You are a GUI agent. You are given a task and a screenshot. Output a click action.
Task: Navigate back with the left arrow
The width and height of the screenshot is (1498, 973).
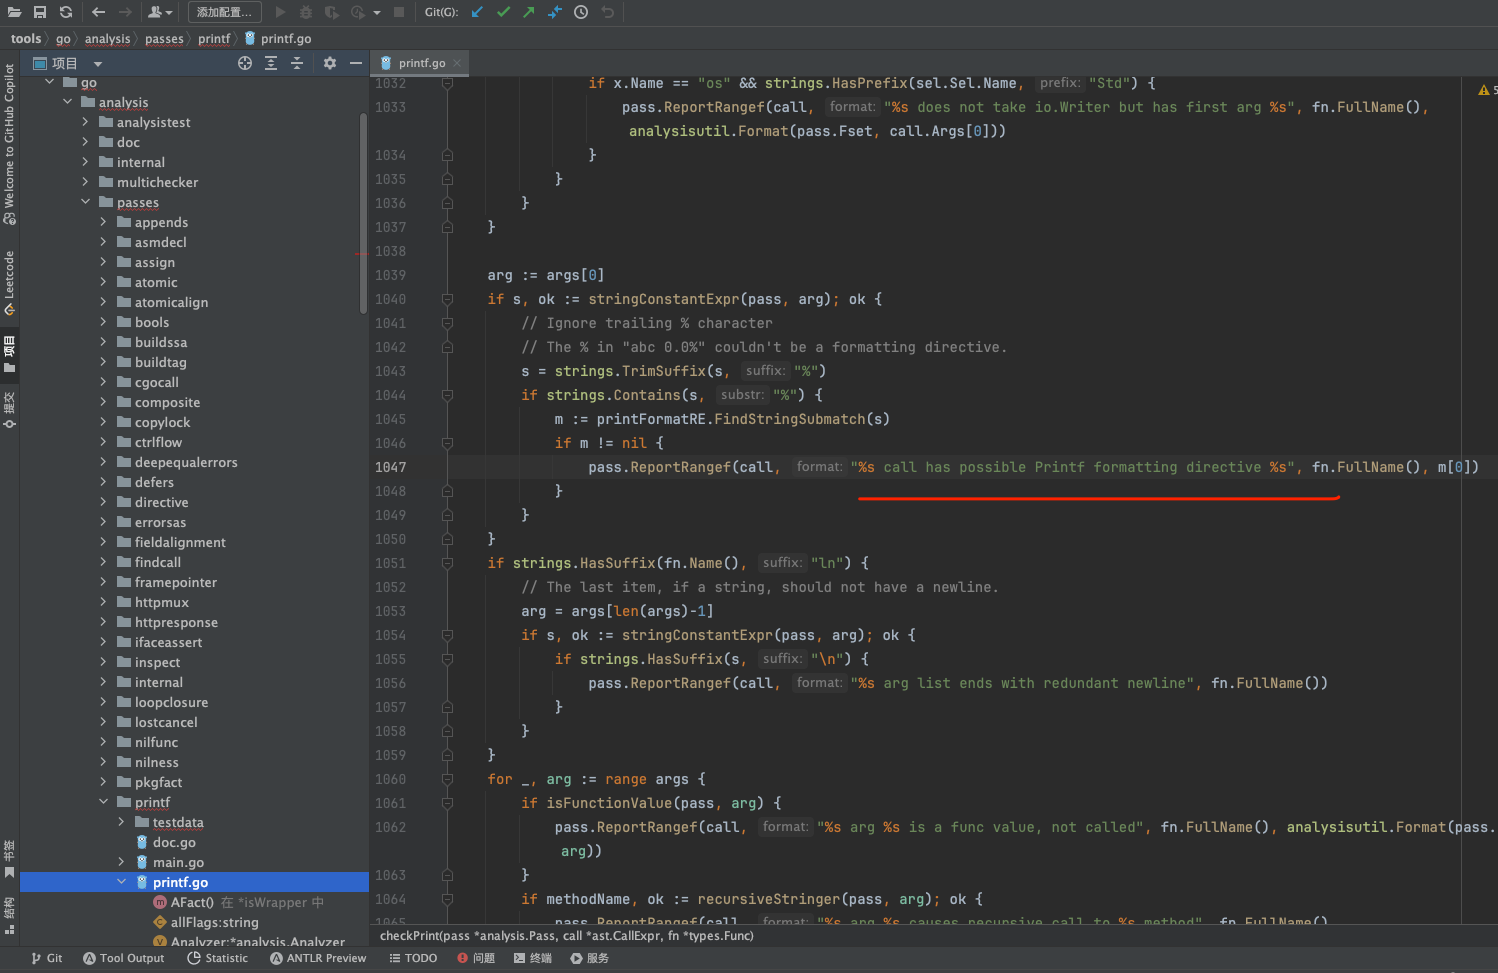click(x=98, y=12)
